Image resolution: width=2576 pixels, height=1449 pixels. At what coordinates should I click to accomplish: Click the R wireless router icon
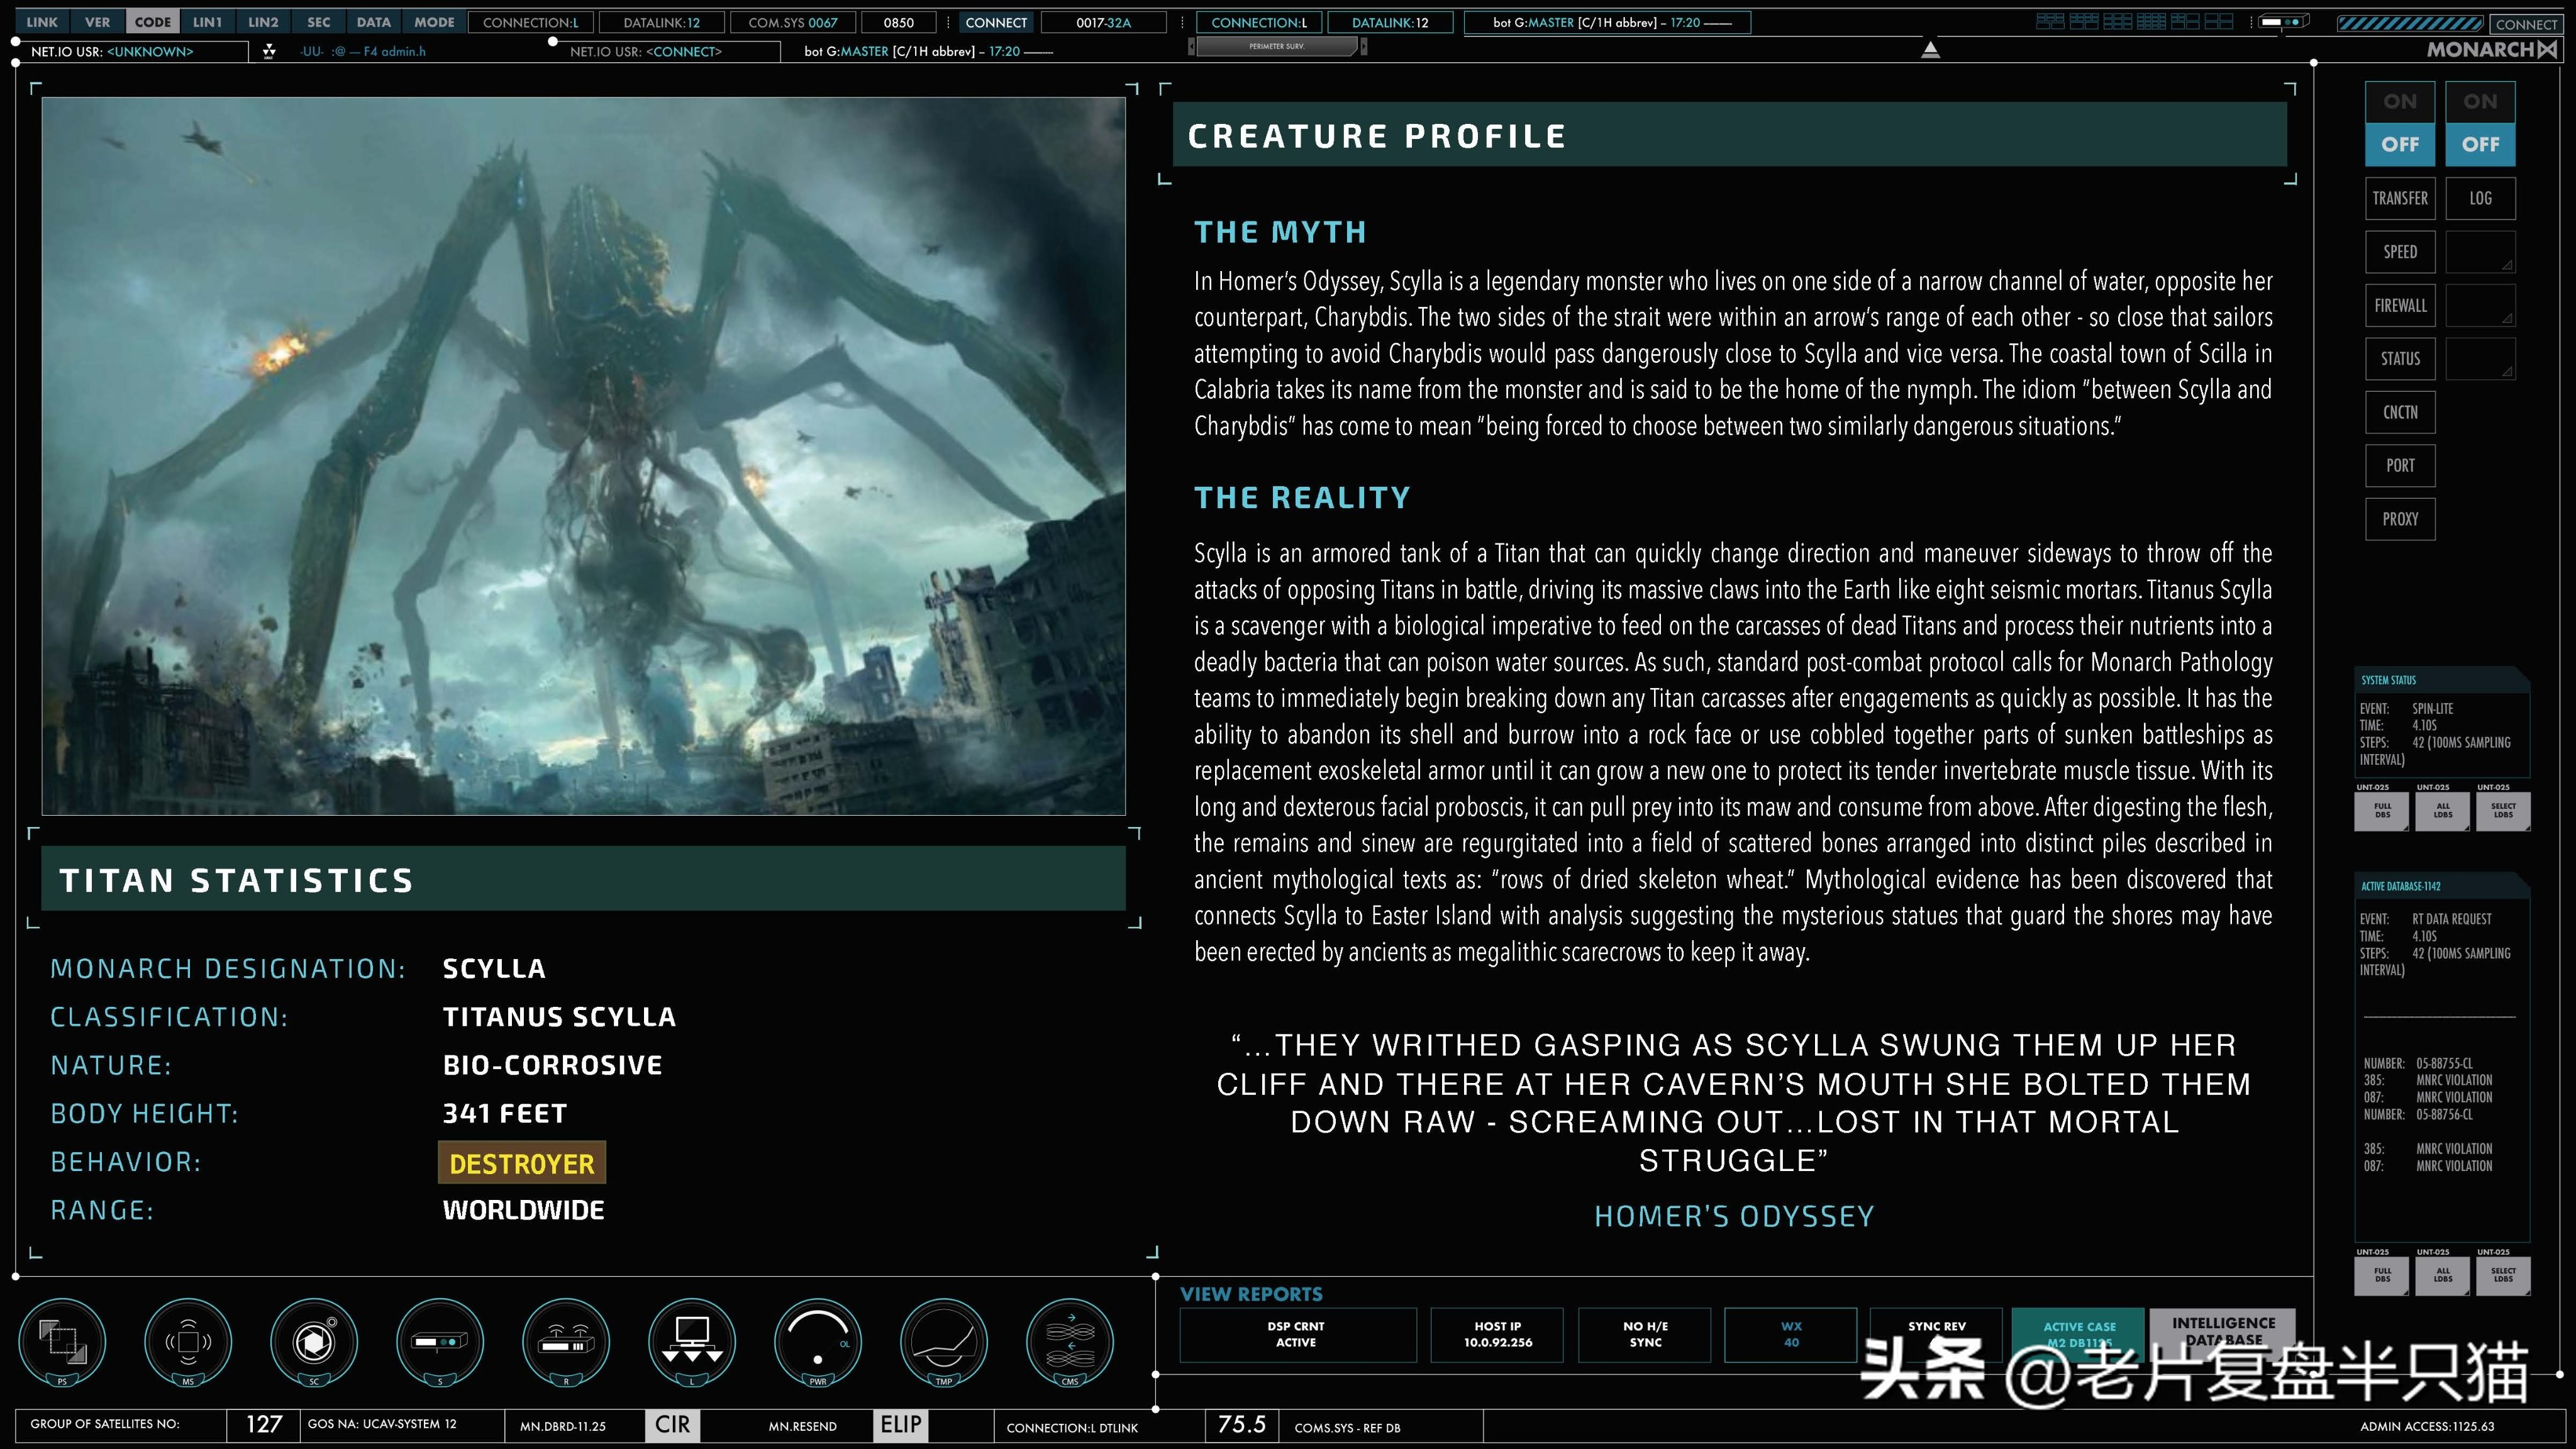coord(566,1341)
